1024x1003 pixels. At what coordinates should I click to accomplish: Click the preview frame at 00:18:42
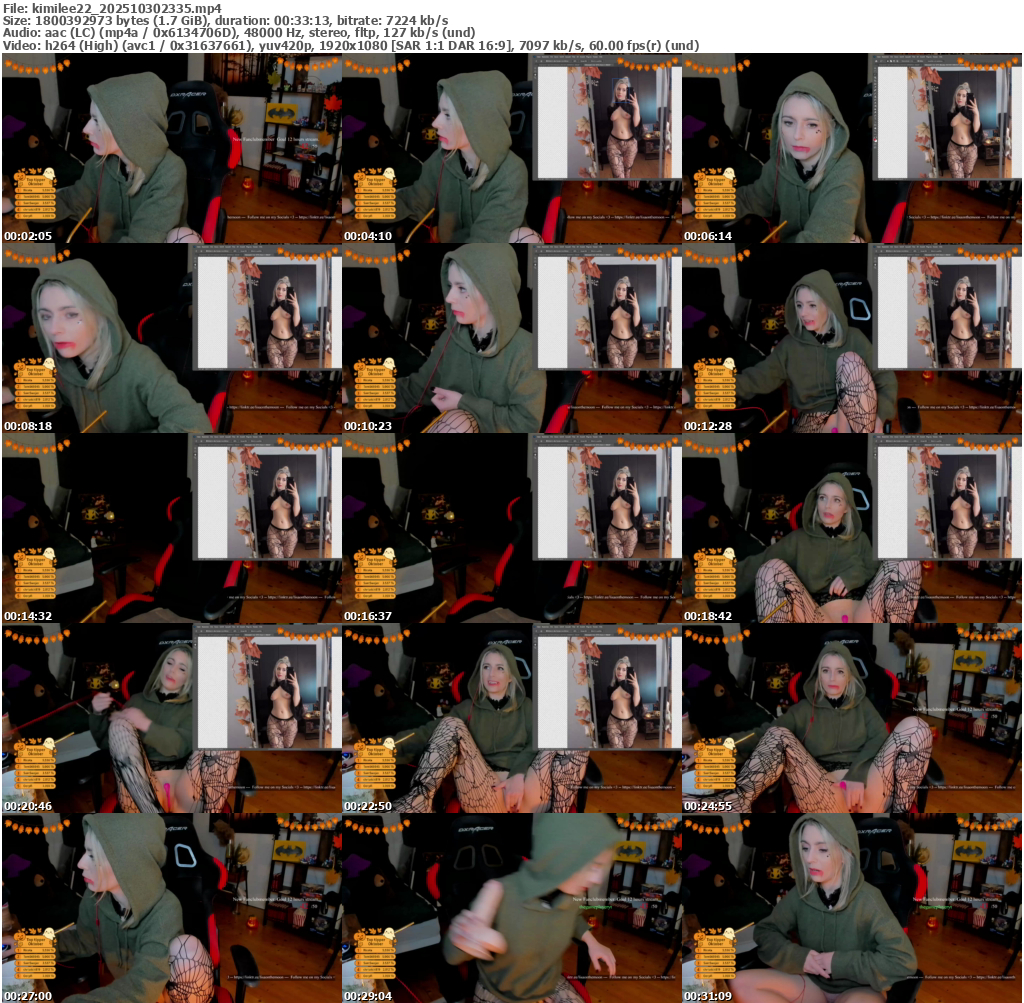851,528
